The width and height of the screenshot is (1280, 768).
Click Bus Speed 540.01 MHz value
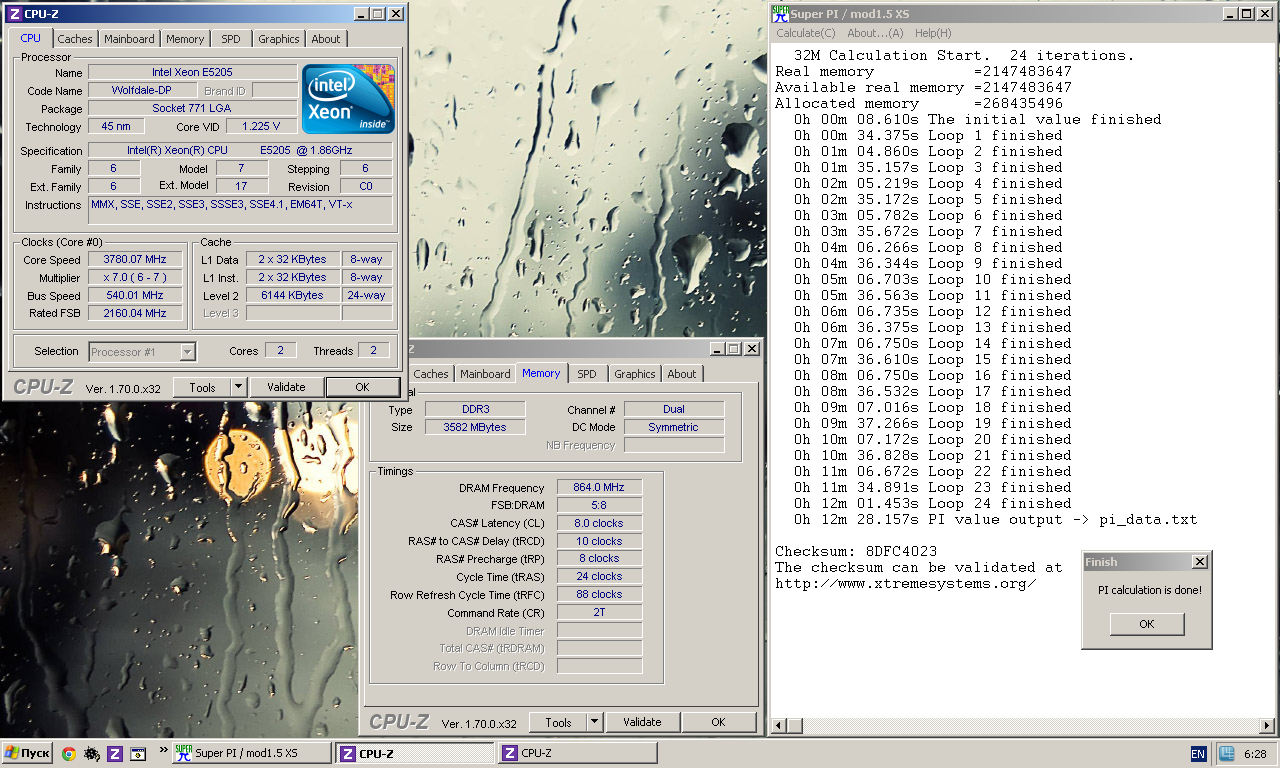coord(136,295)
